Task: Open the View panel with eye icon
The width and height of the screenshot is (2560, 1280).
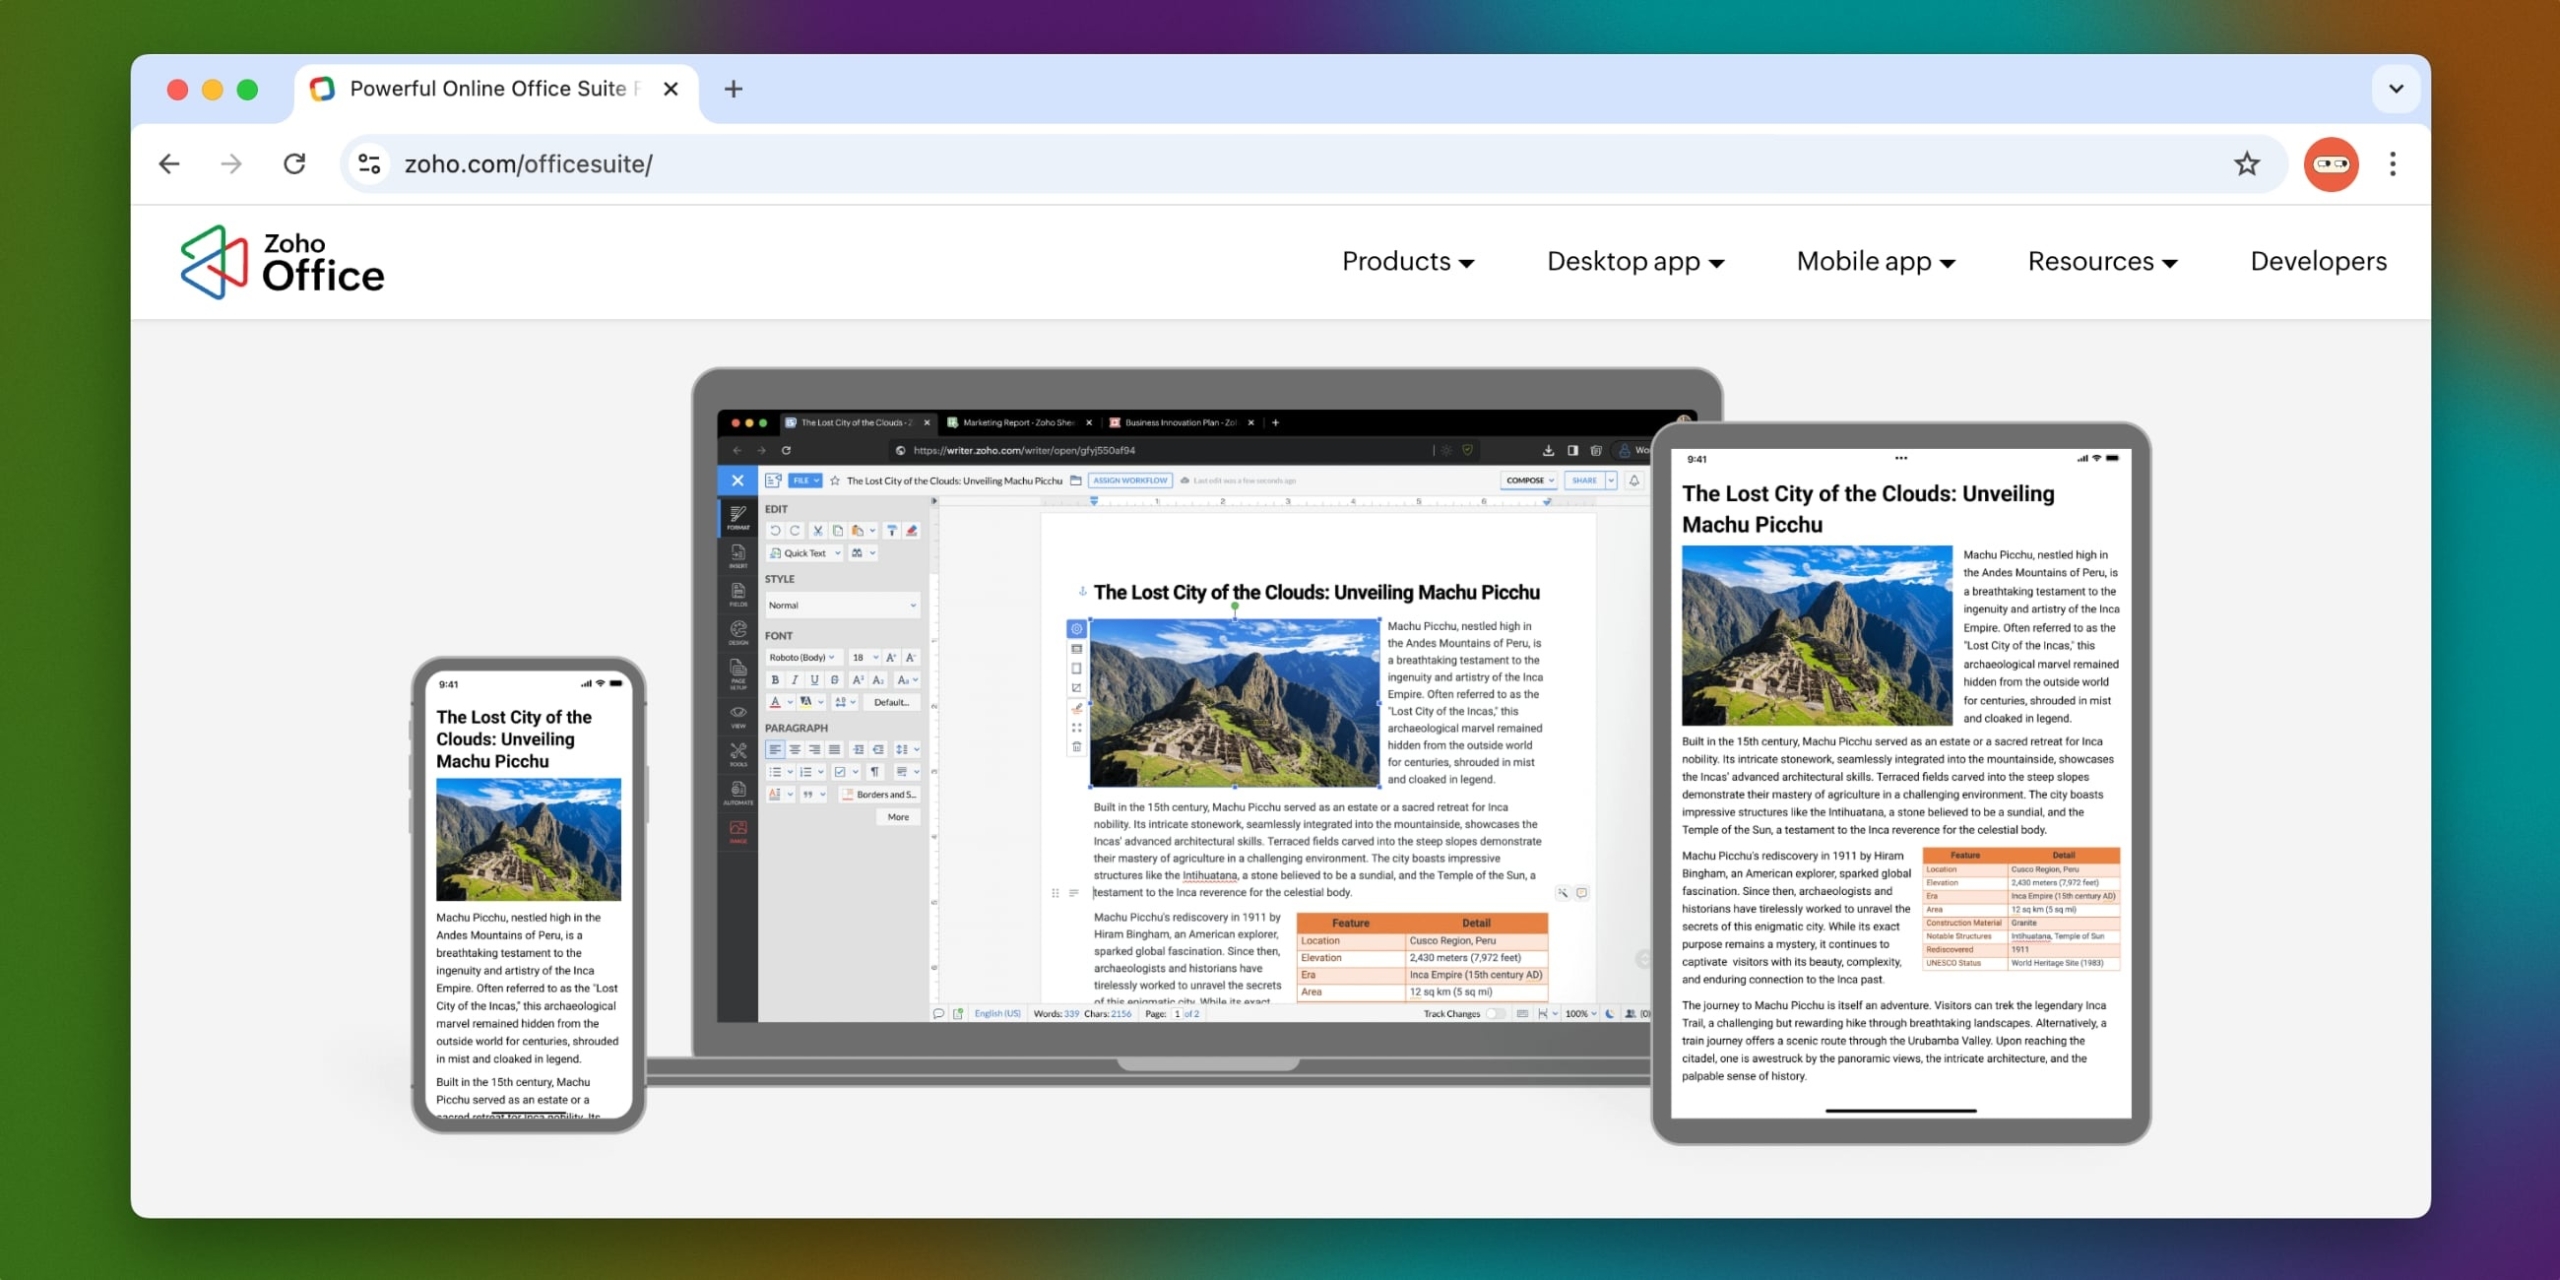Action: 738,716
